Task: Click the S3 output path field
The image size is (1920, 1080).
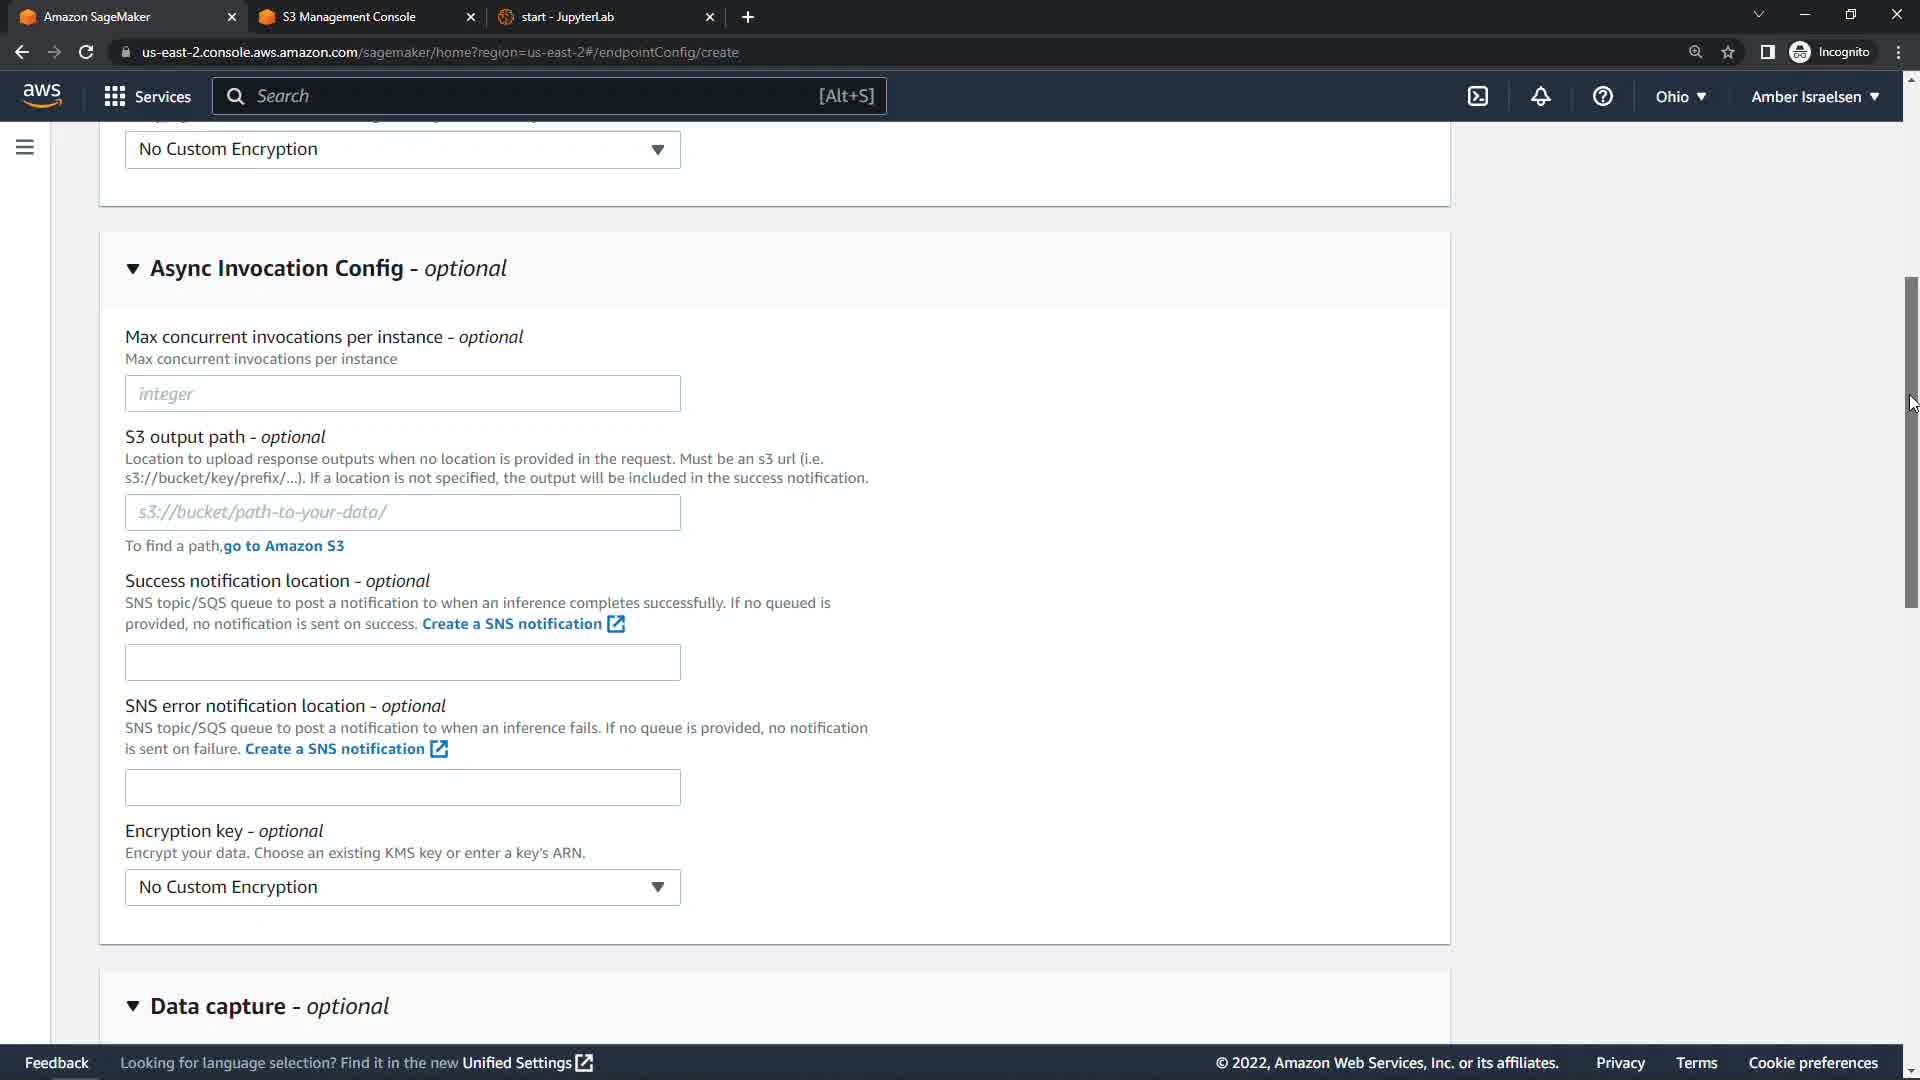Action: point(402,512)
